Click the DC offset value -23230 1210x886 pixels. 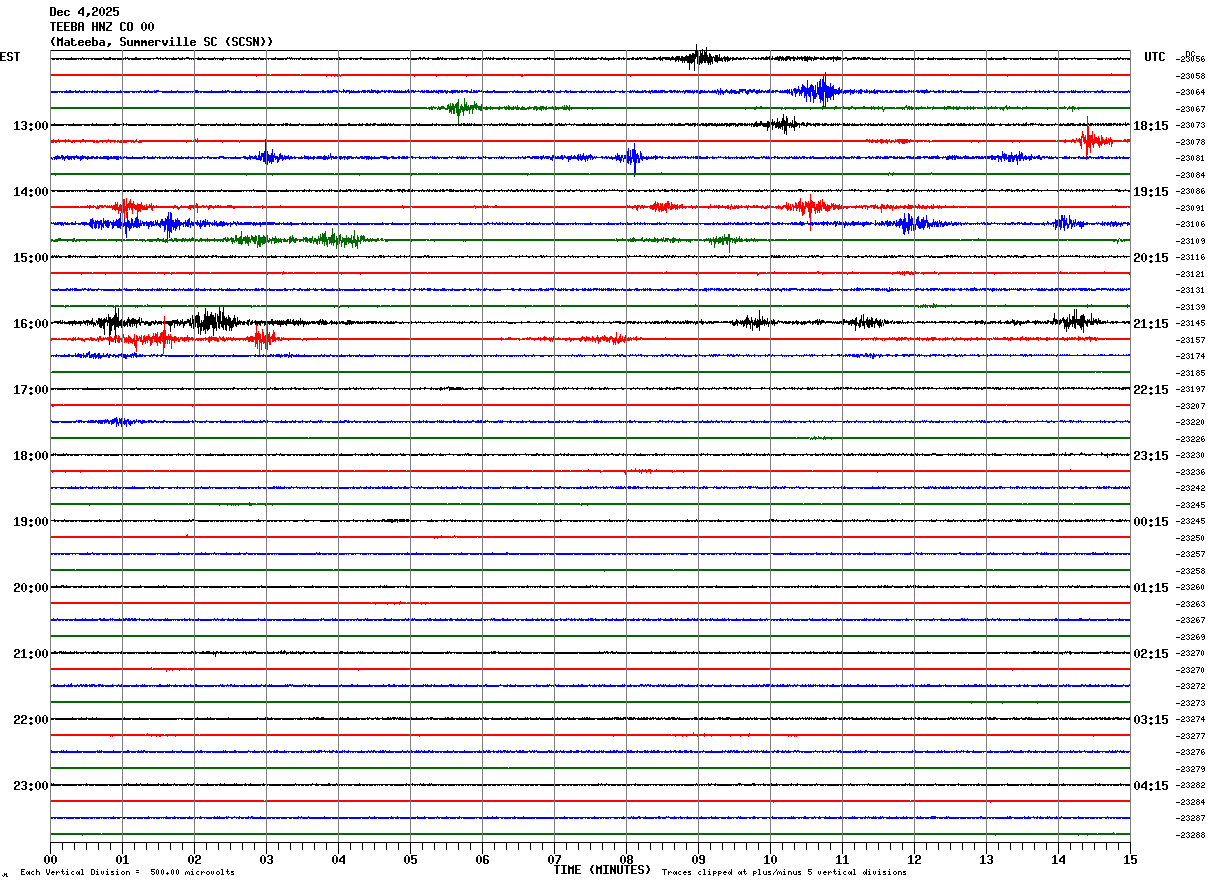(1191, 455)
